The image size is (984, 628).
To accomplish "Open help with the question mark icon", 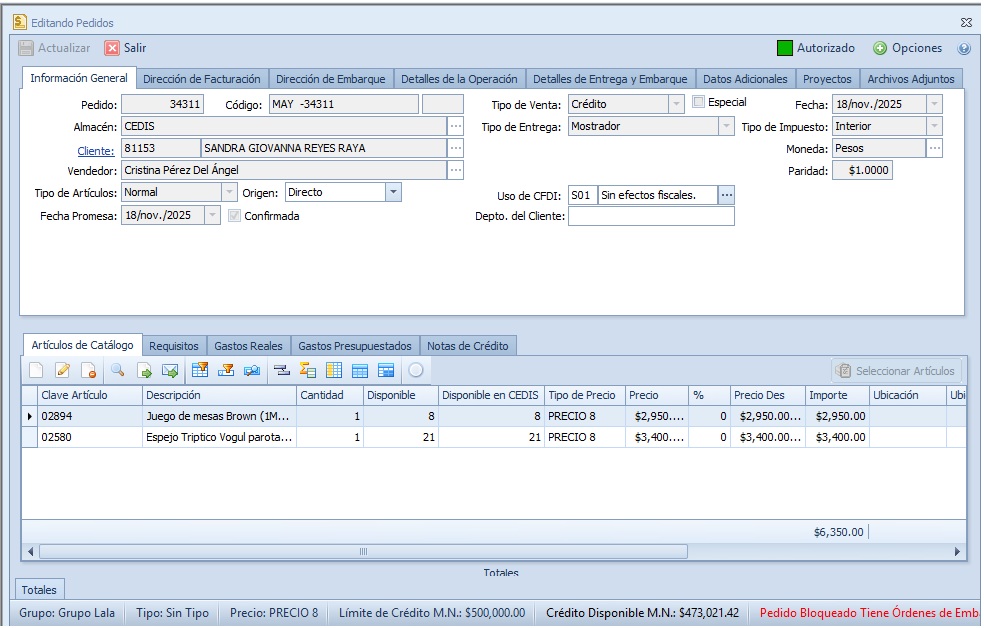I will point(964,48).
